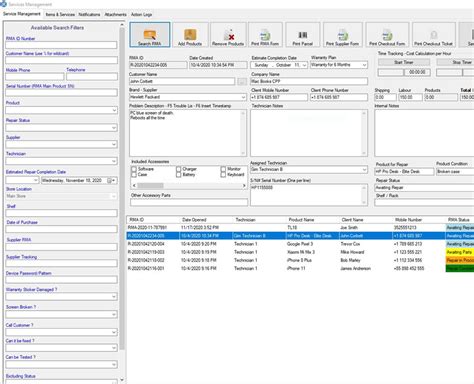Tick the Case accessory checkbox
This screenshot has width=474, height=384.
click(x=134, y=175)
